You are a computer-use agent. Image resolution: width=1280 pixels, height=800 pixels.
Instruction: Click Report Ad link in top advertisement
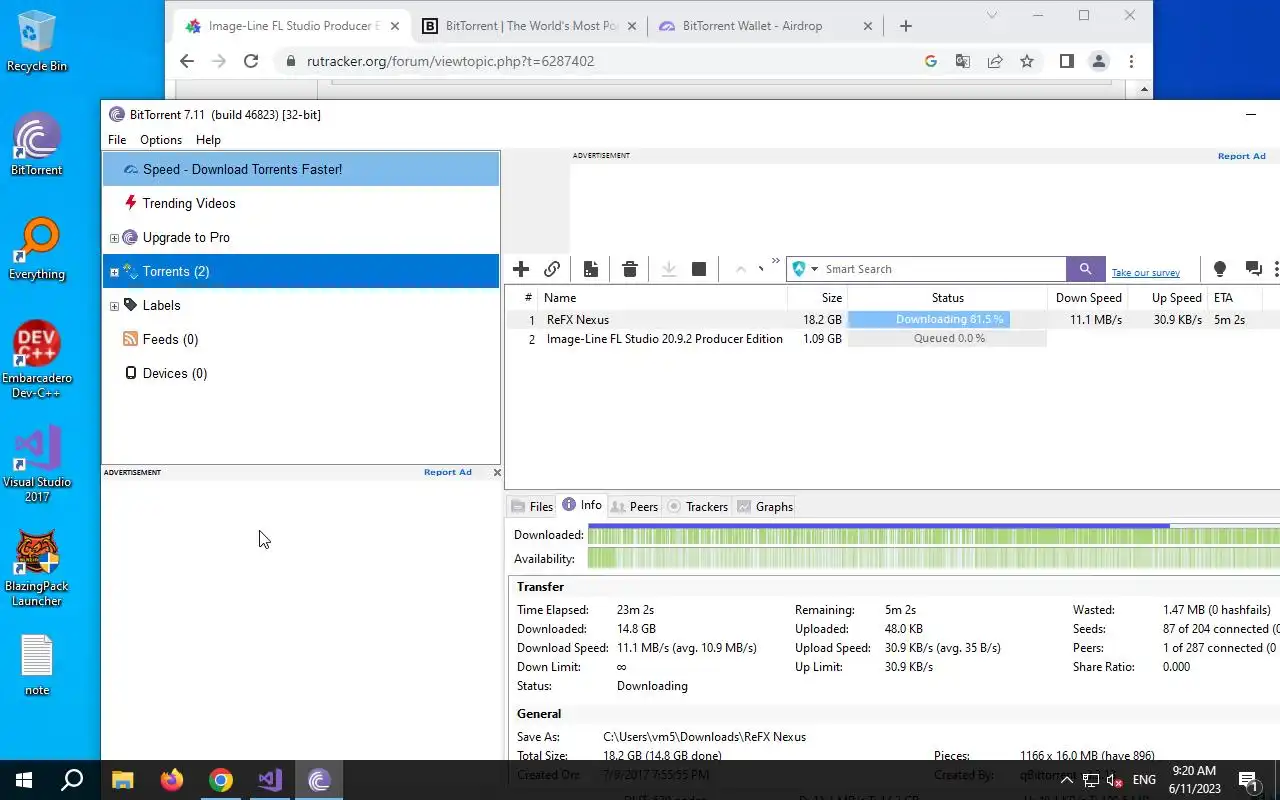click(x=1242, y=156)
